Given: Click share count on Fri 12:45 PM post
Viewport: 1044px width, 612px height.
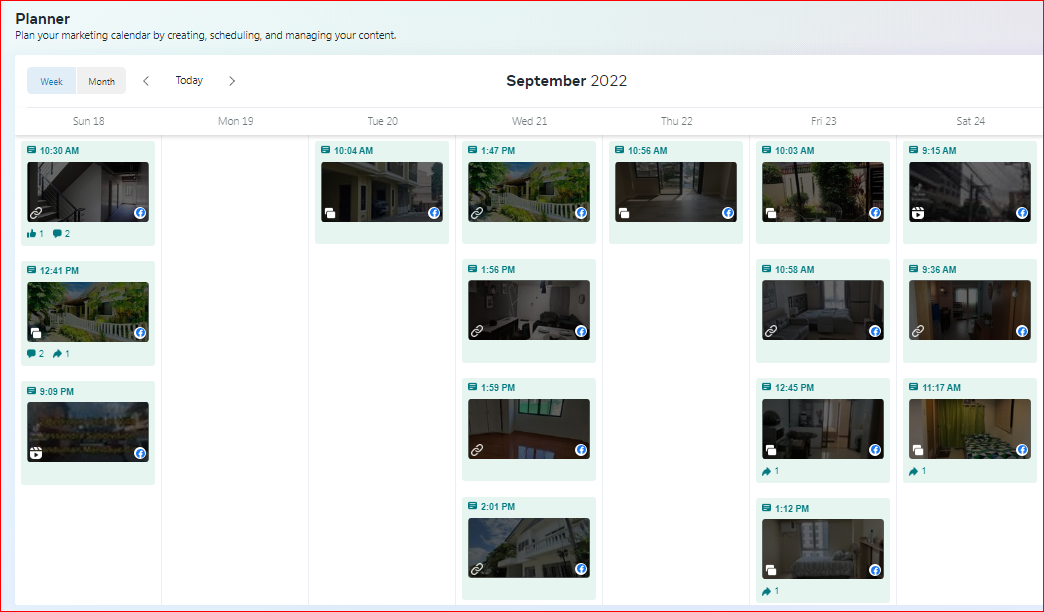Looking at the screenshot, I should tap(770, 471).
